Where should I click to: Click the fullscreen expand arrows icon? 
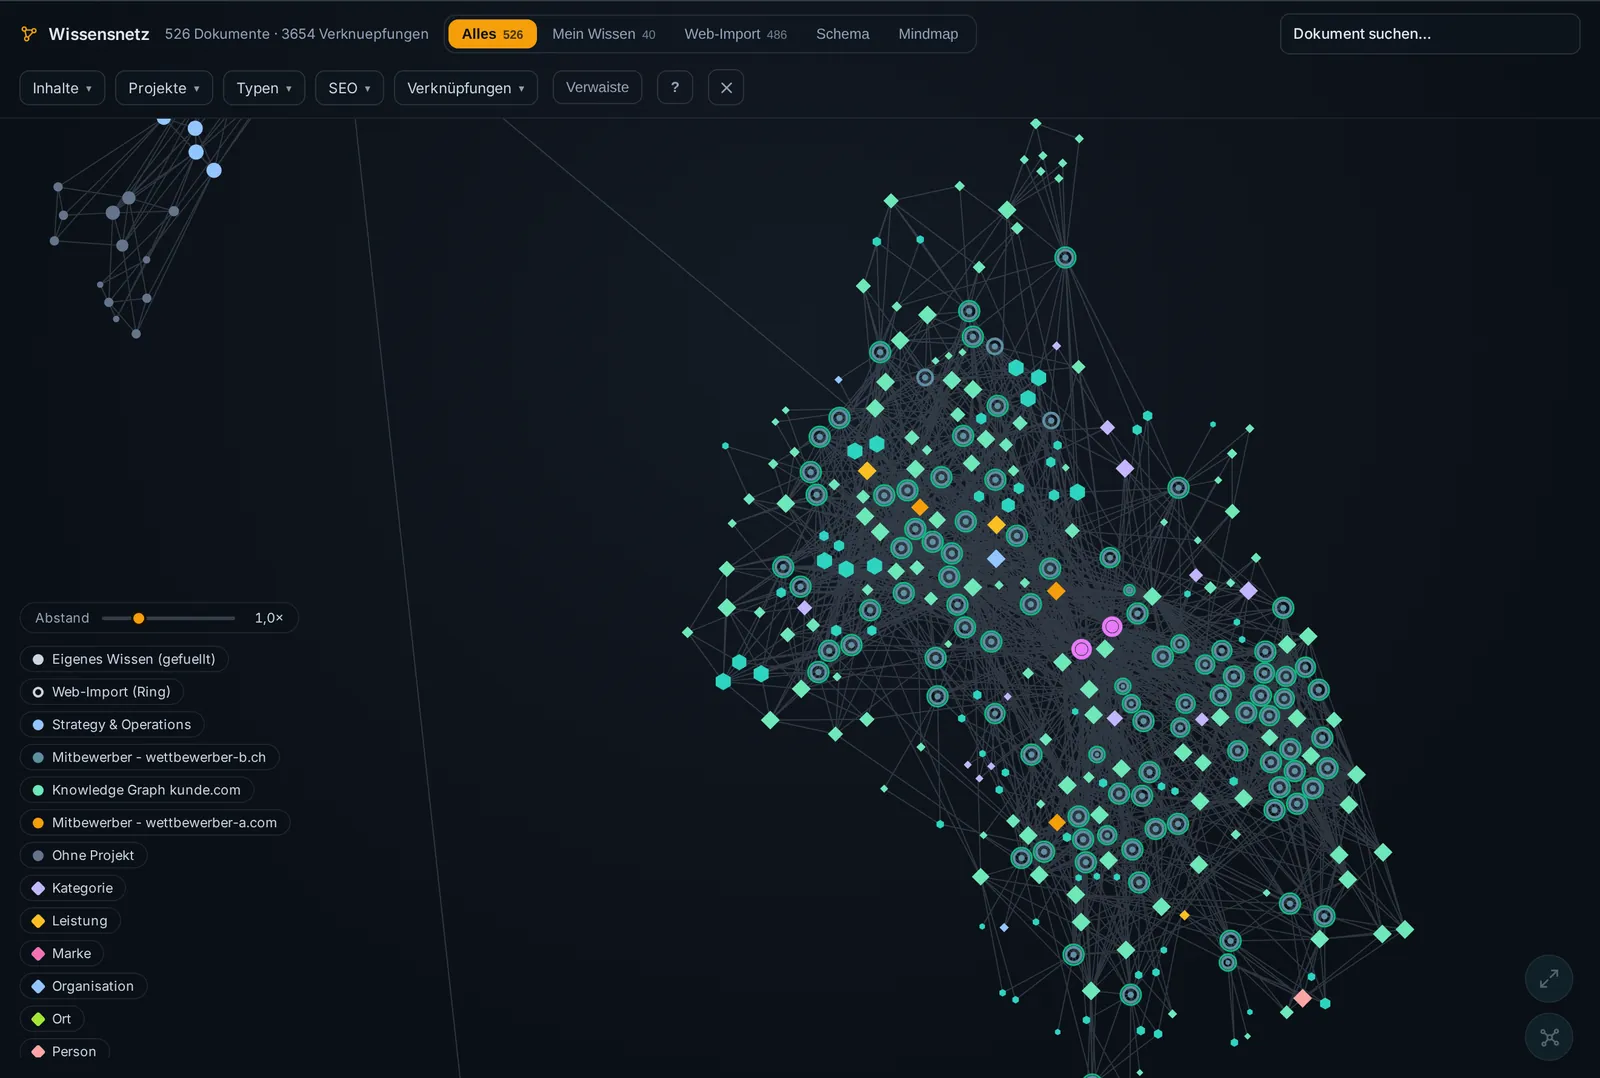coord(1549,979)
